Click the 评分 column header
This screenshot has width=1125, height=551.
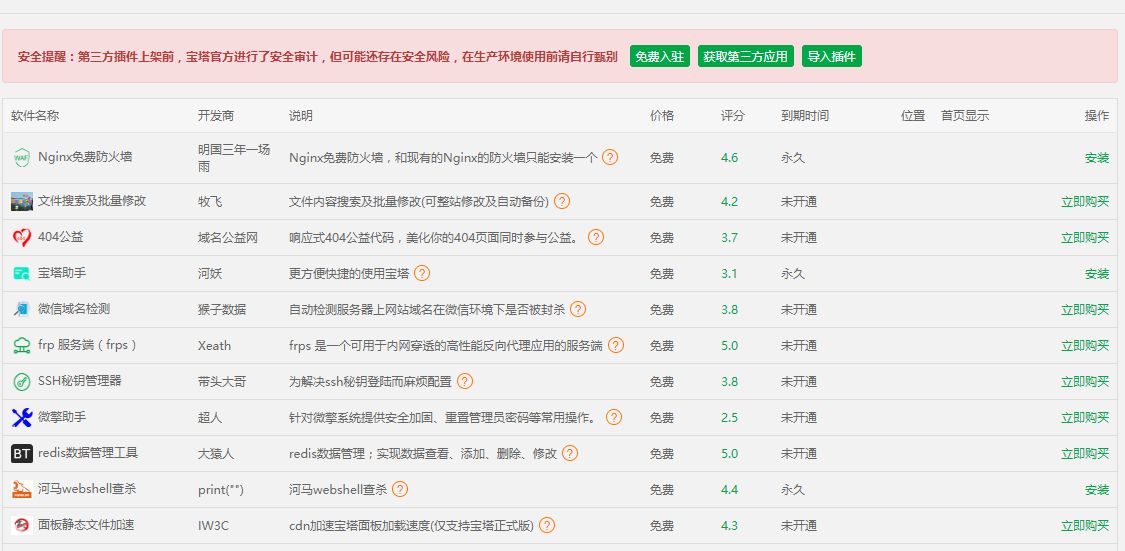point(733,116)
